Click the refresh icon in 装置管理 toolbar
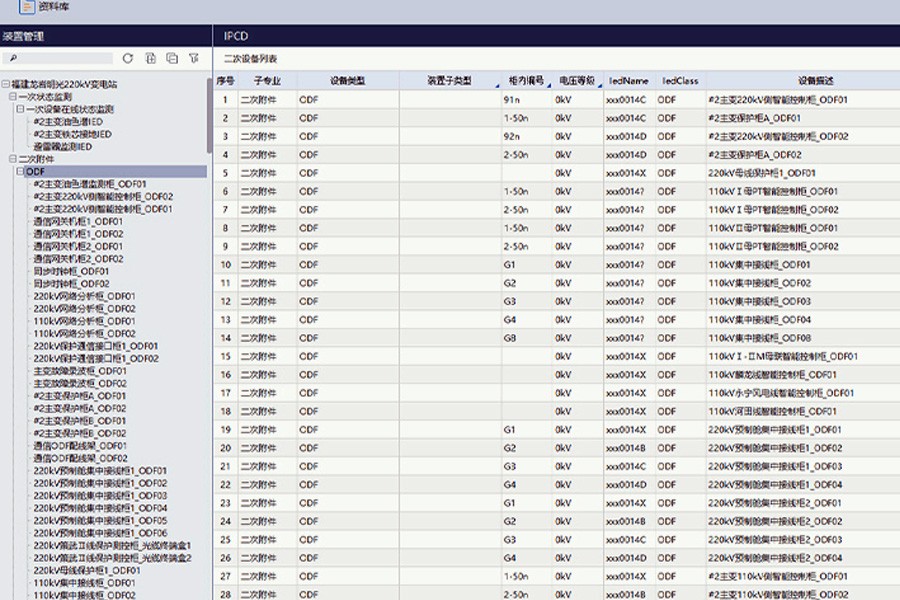The image size is (900, 600). pyautogui.click(x=127, y=59)
